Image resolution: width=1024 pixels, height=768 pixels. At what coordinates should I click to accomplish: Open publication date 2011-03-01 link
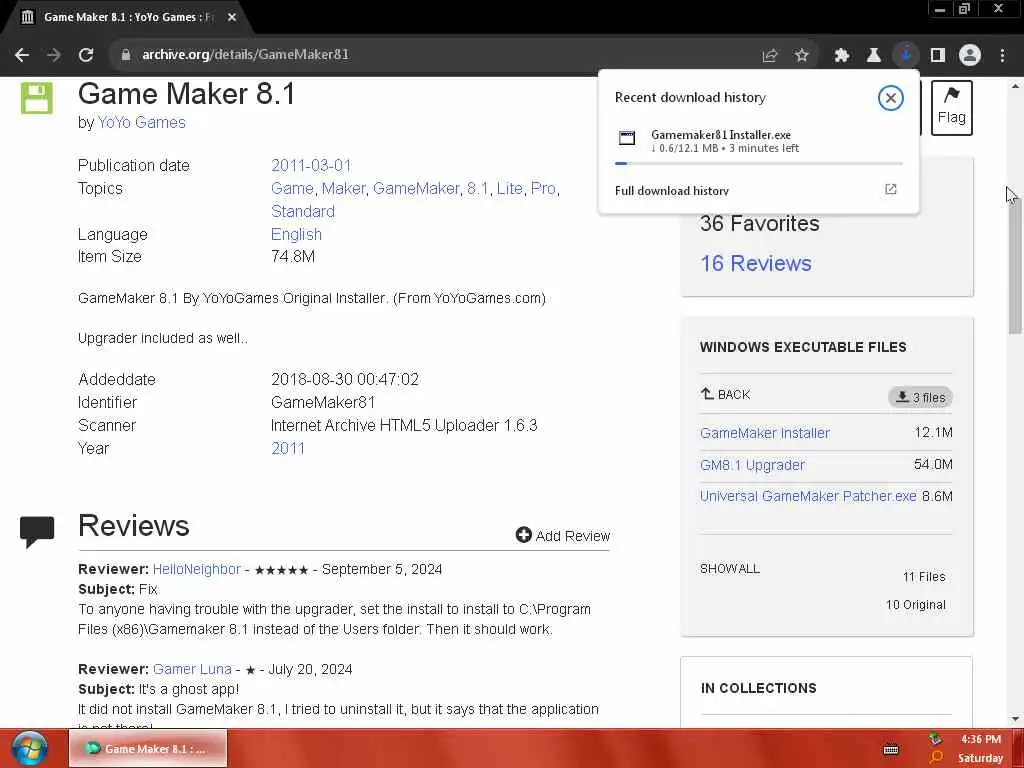(x=311, y=165)
